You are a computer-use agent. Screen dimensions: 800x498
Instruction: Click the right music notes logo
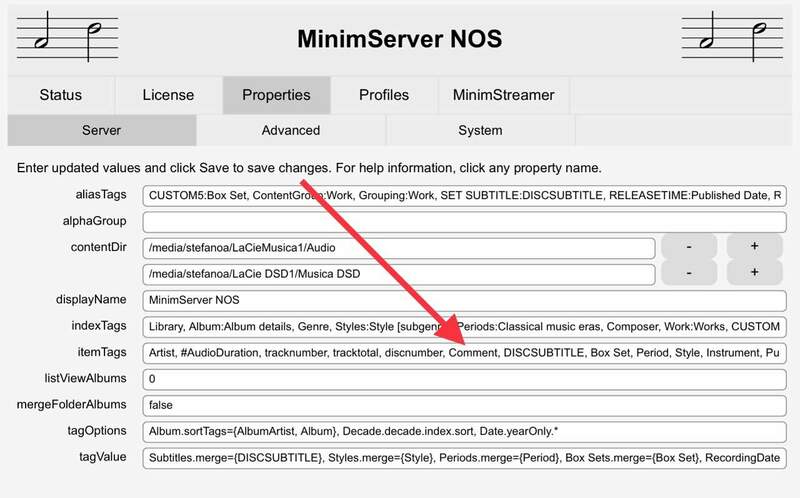pyautogui.click(x=737, y=37)
